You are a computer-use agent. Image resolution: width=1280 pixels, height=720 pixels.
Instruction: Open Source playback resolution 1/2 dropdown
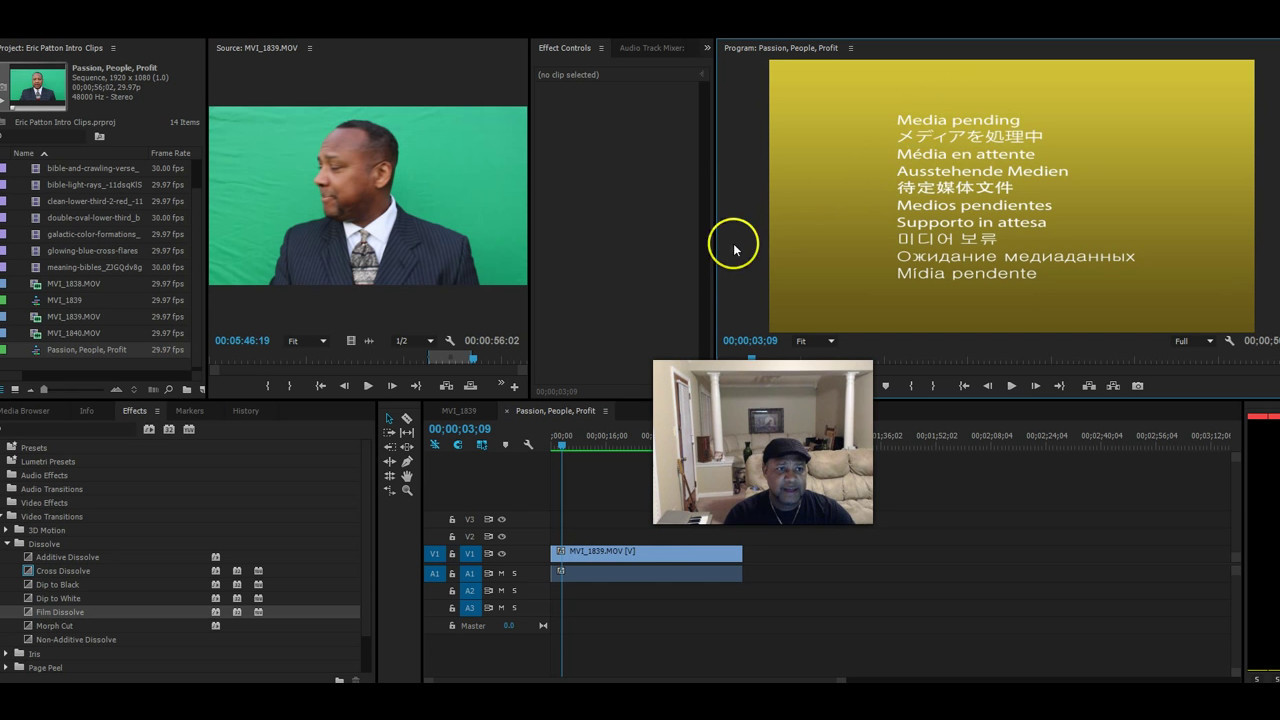click(x=414, y=341)
